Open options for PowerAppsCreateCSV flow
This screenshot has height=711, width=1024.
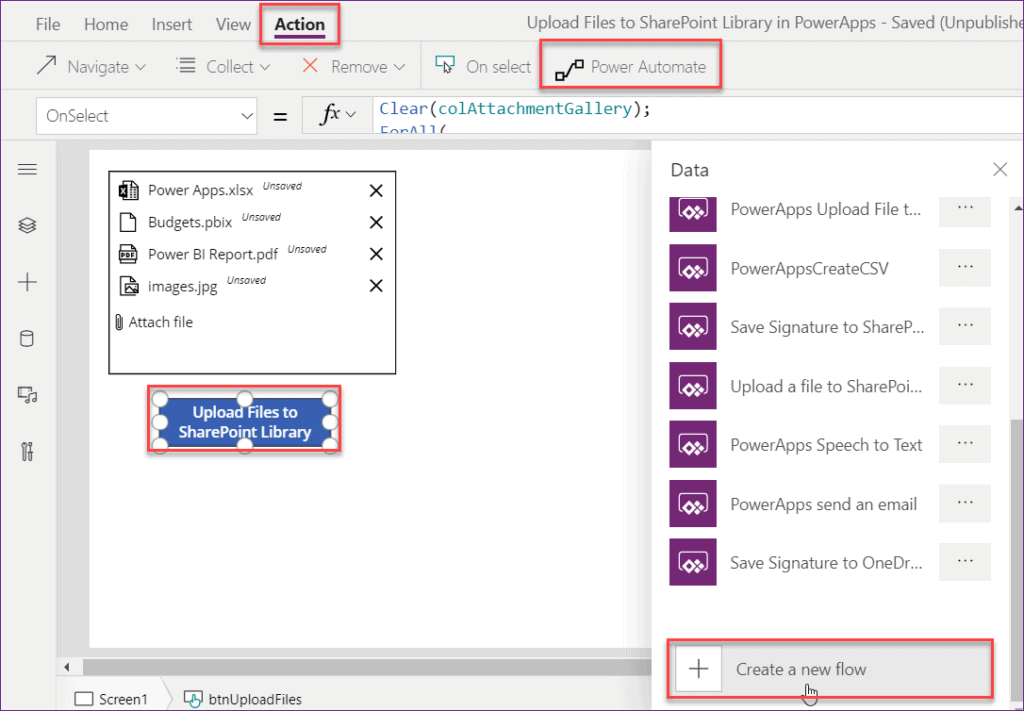pos(963,268)
